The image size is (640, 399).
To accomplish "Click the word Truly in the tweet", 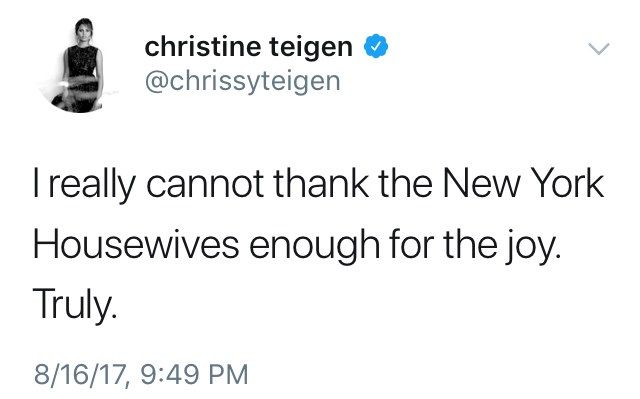I will point(72,304).
